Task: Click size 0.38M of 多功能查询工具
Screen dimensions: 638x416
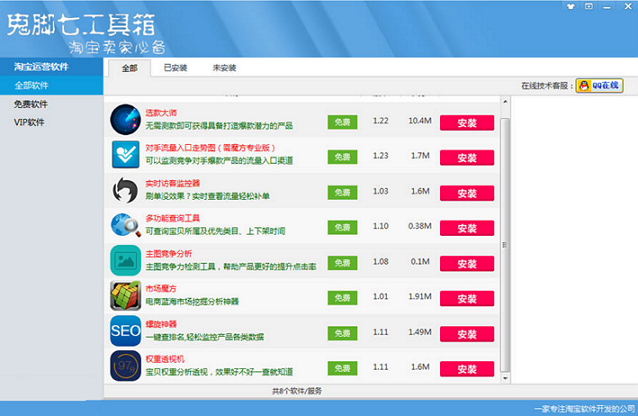Action: pyautogui.click(x=420, y=226)
